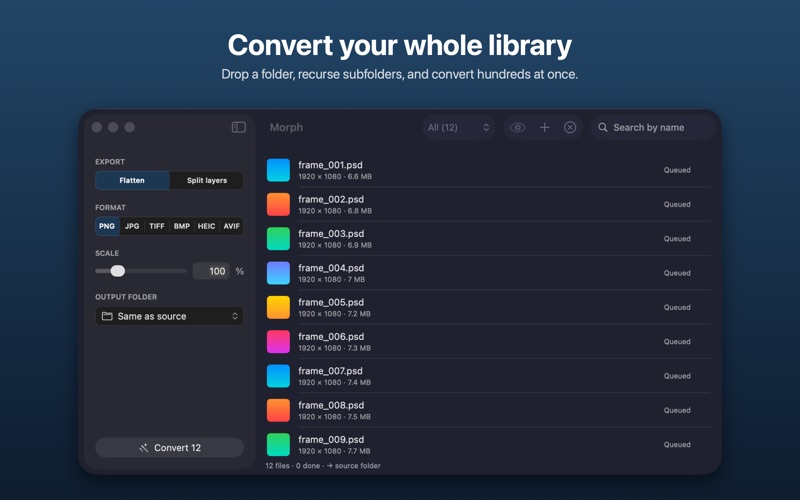Switch export mode to Flatten
This screenshot has width=800, height=500.
[132, 181]
